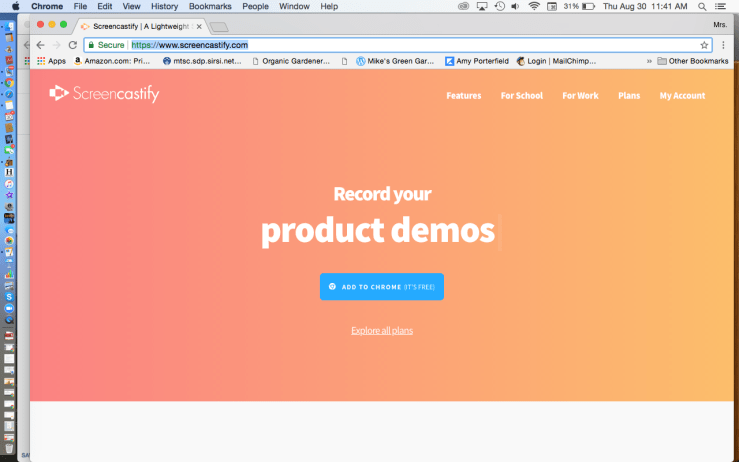Click the volume icon in menu bar

click(x=515, y=6)
